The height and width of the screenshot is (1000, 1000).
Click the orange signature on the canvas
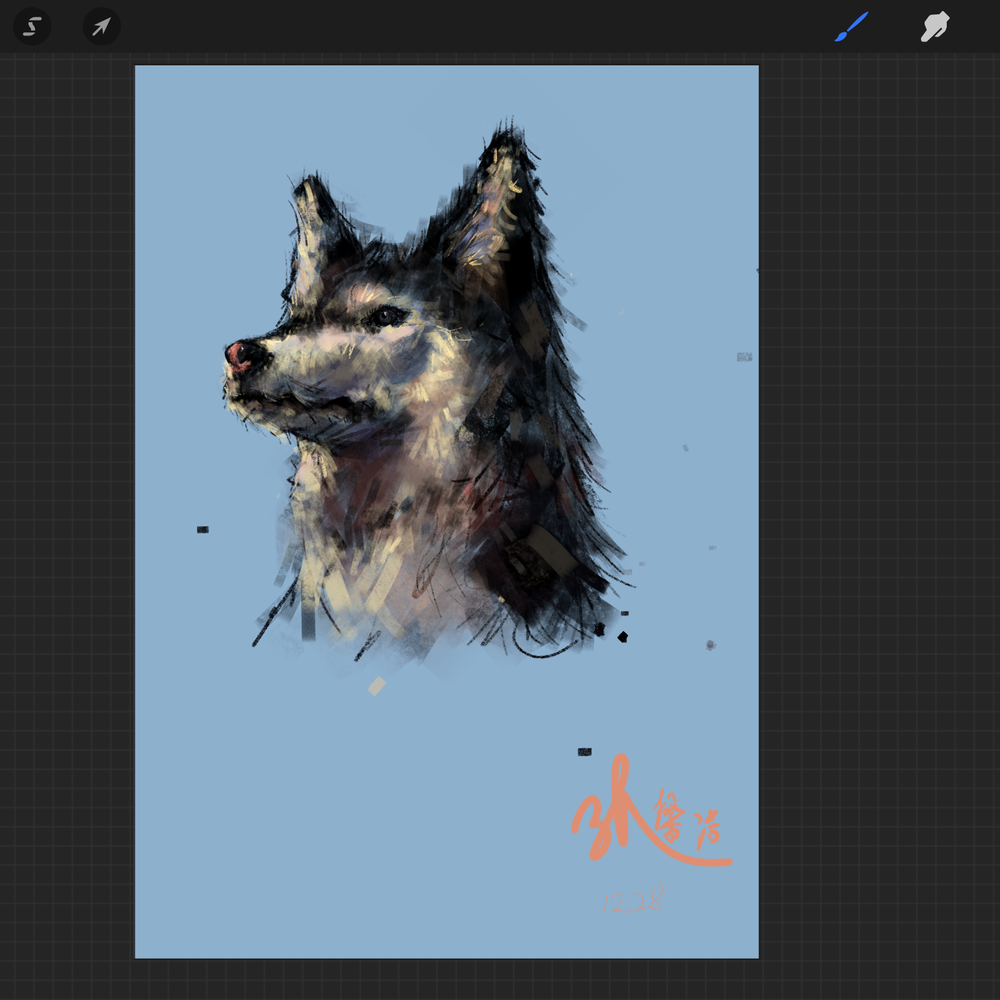pyautogui.click(x=651, y=810)
